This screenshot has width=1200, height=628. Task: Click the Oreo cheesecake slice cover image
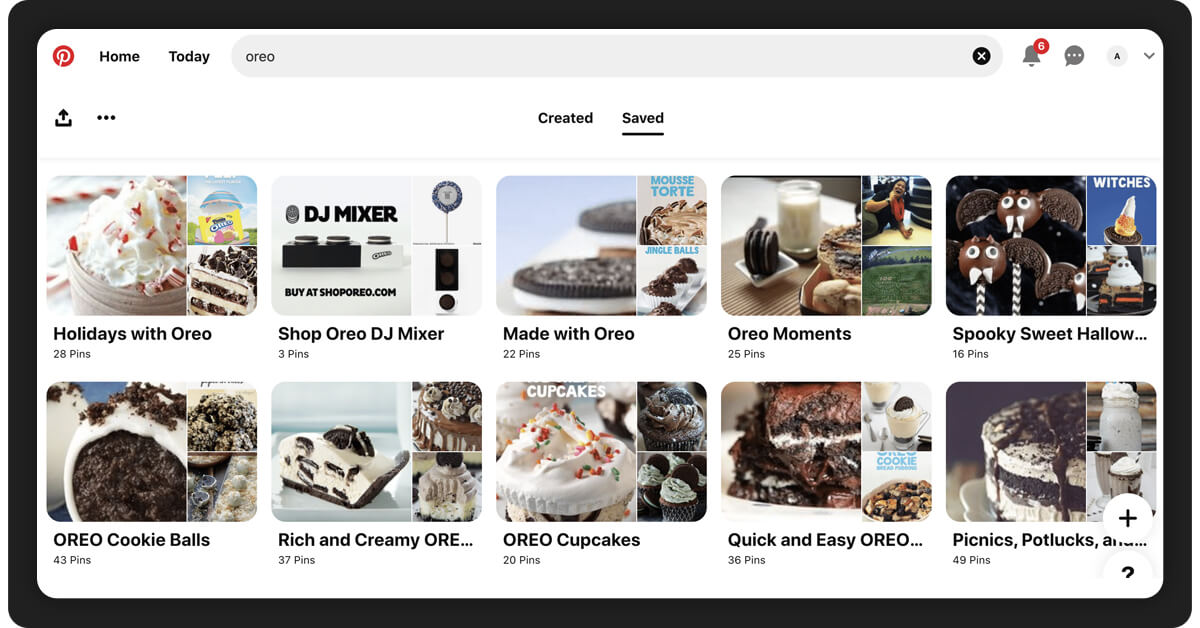(341, 452)
